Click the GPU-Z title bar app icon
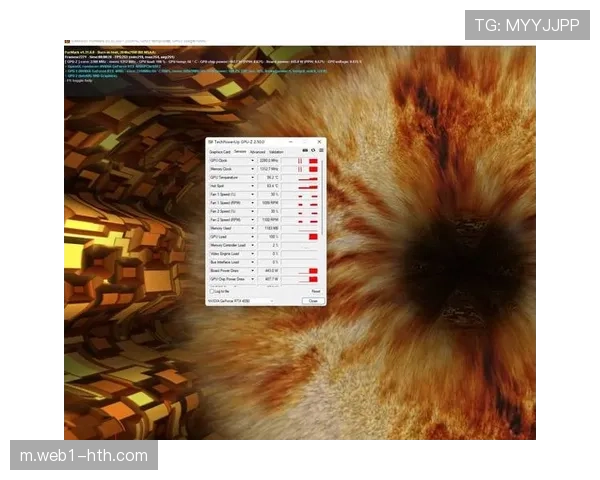The width and height of the screenshot is (600, 480). [x=211, y=143]
